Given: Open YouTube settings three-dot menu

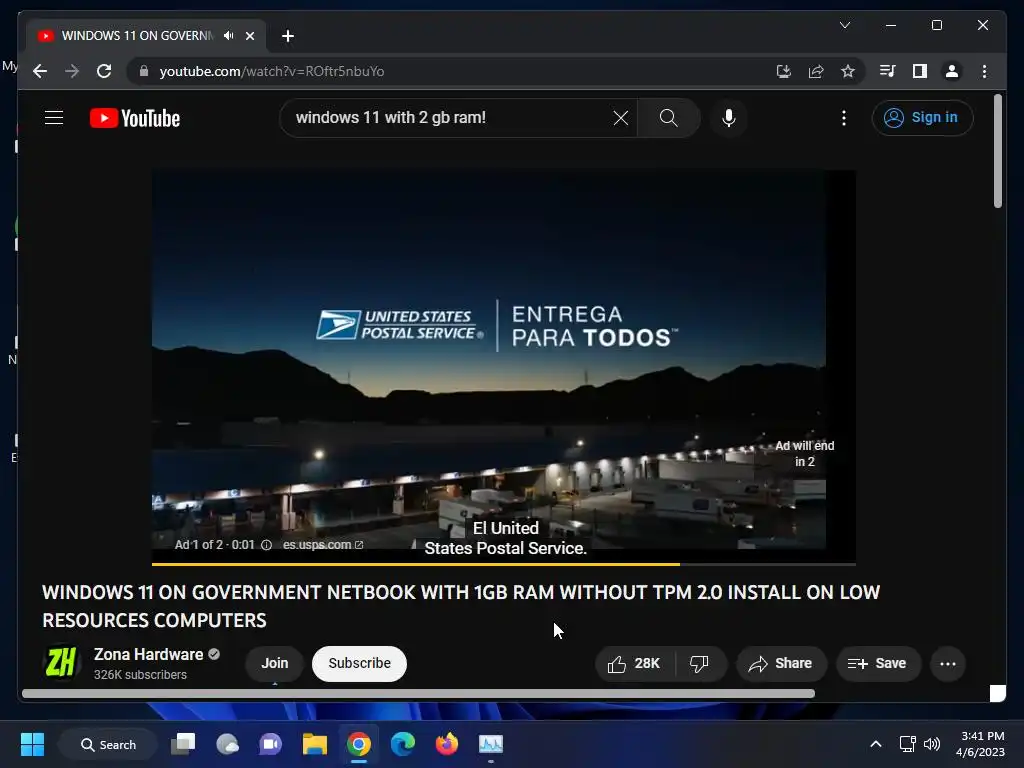Looking at the screenshot, I should pos(844,118).
